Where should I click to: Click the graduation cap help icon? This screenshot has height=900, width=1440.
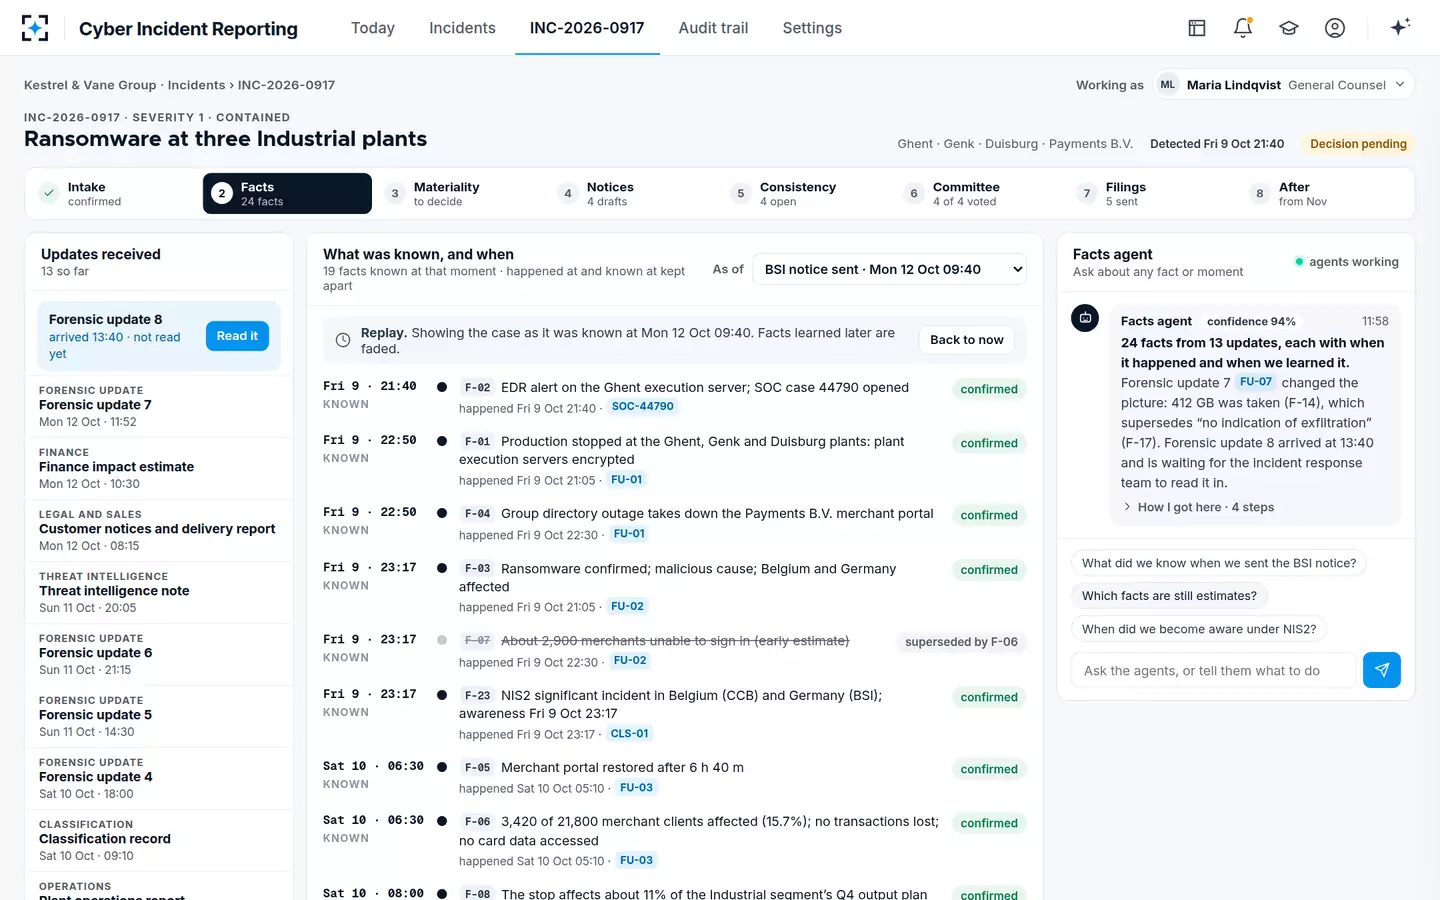tap(1289, 28)
